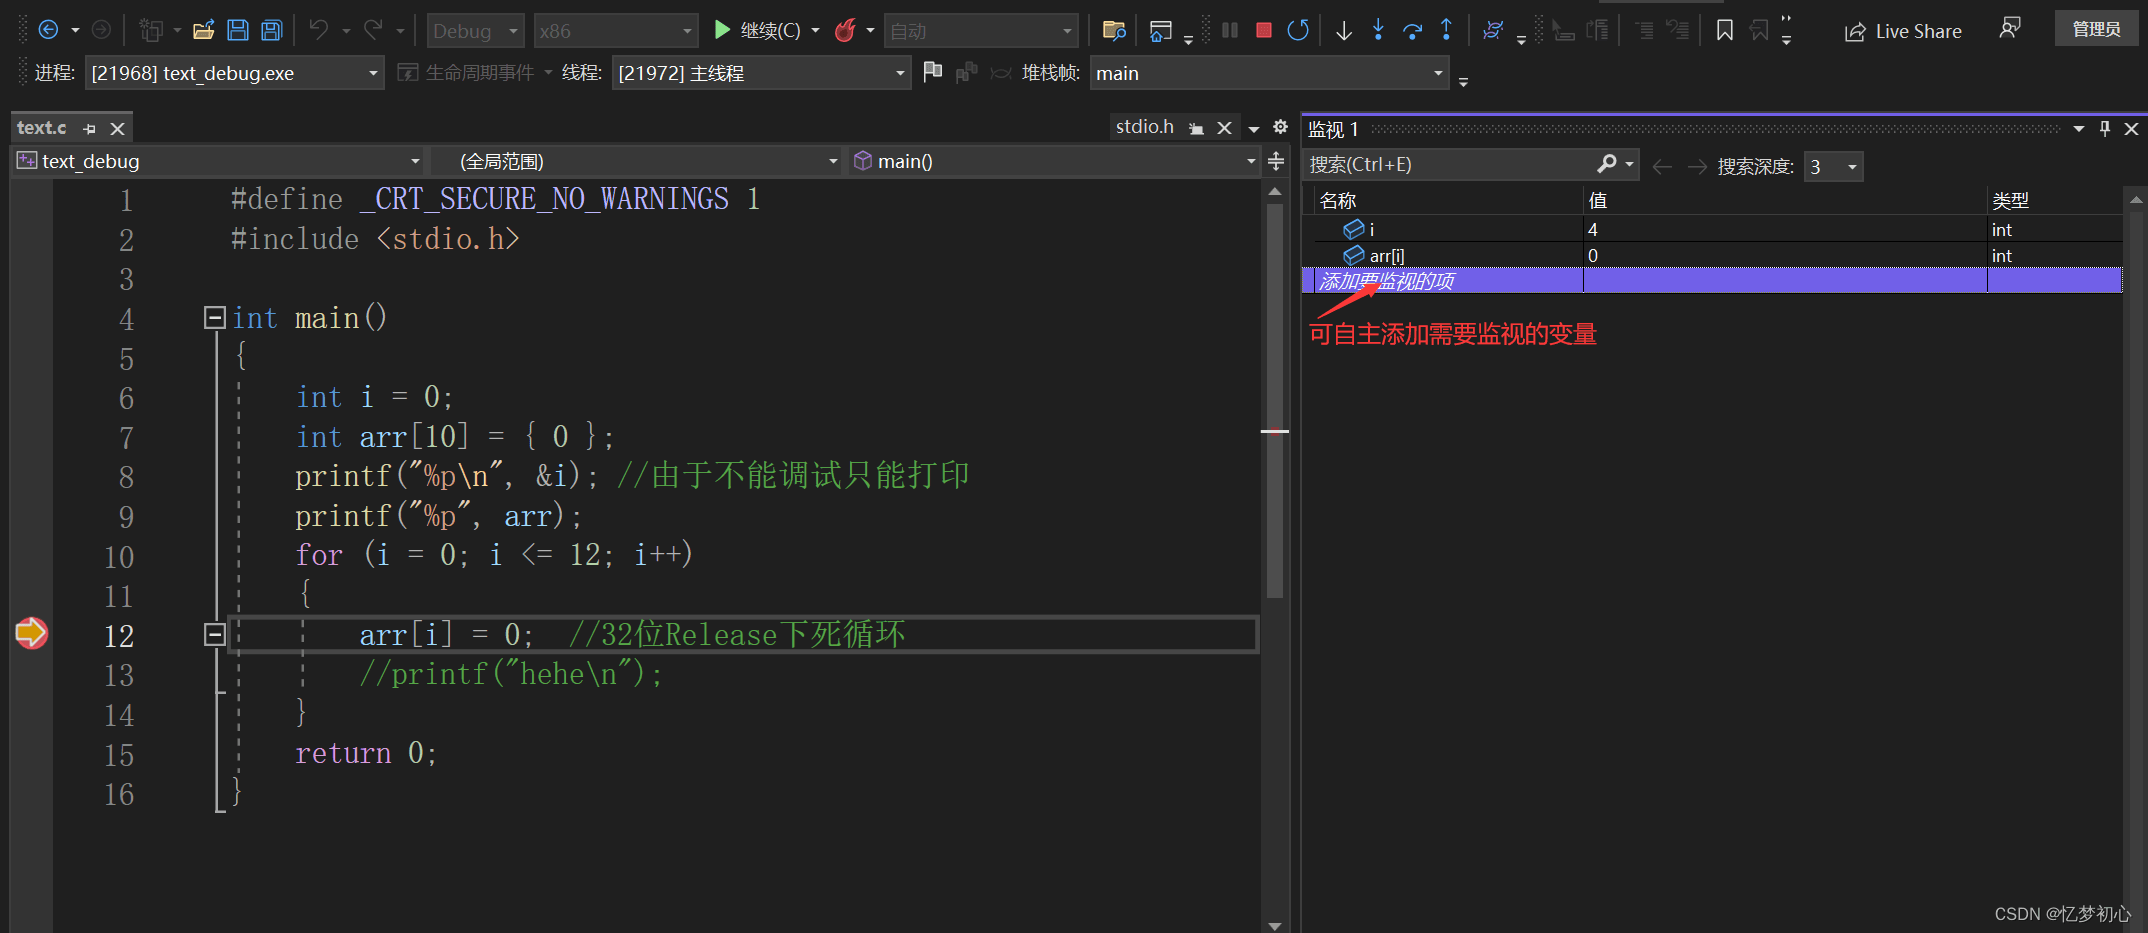The height and width of the screenshot is (933, 2148).
Task: Click the open file folder icon
Action: (204, 30)
